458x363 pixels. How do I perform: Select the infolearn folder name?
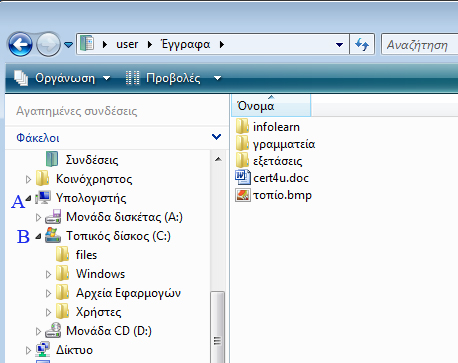[276, 127]
